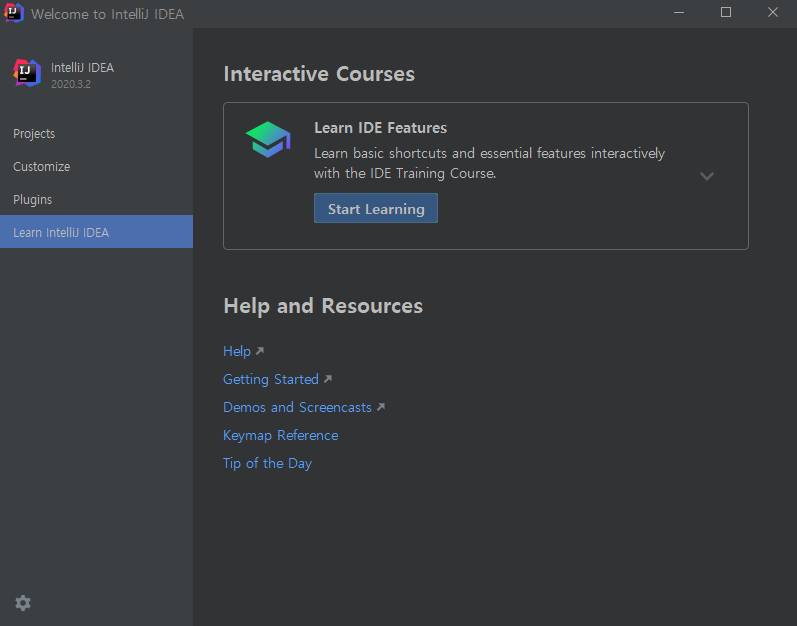This screenshot has width=797, height=626.
Task: Open the Projects tab
Action: pos(97,134)
